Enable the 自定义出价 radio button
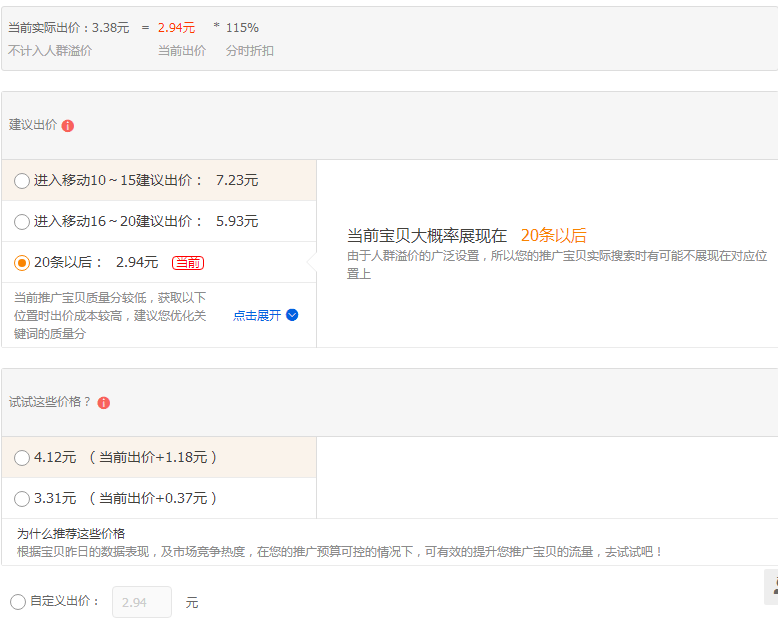Screen dimensions: 778x635 18,602
